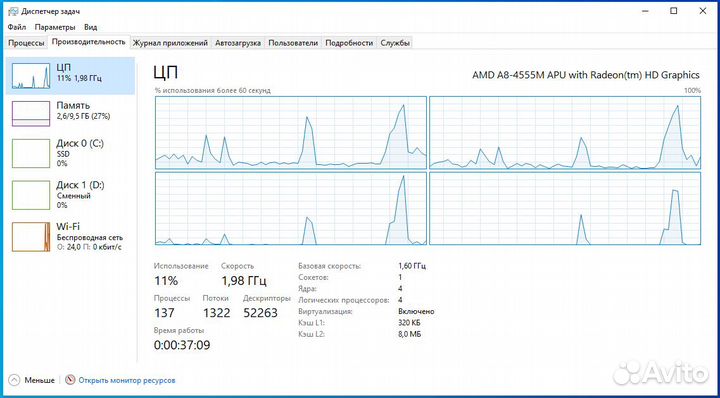Click the 137 processes count
Viewport: 720px width, 398px height.
164,313
